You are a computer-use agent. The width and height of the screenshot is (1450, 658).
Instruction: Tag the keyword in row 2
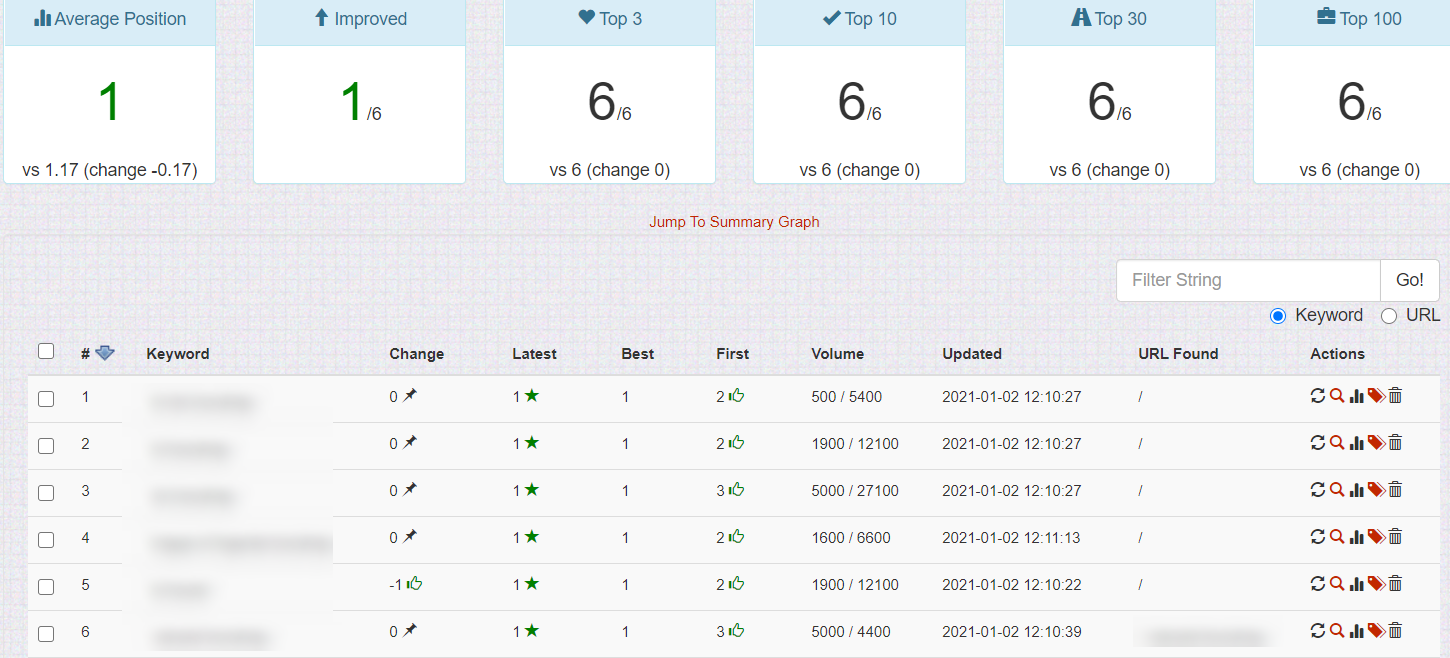coord(1376,443)
